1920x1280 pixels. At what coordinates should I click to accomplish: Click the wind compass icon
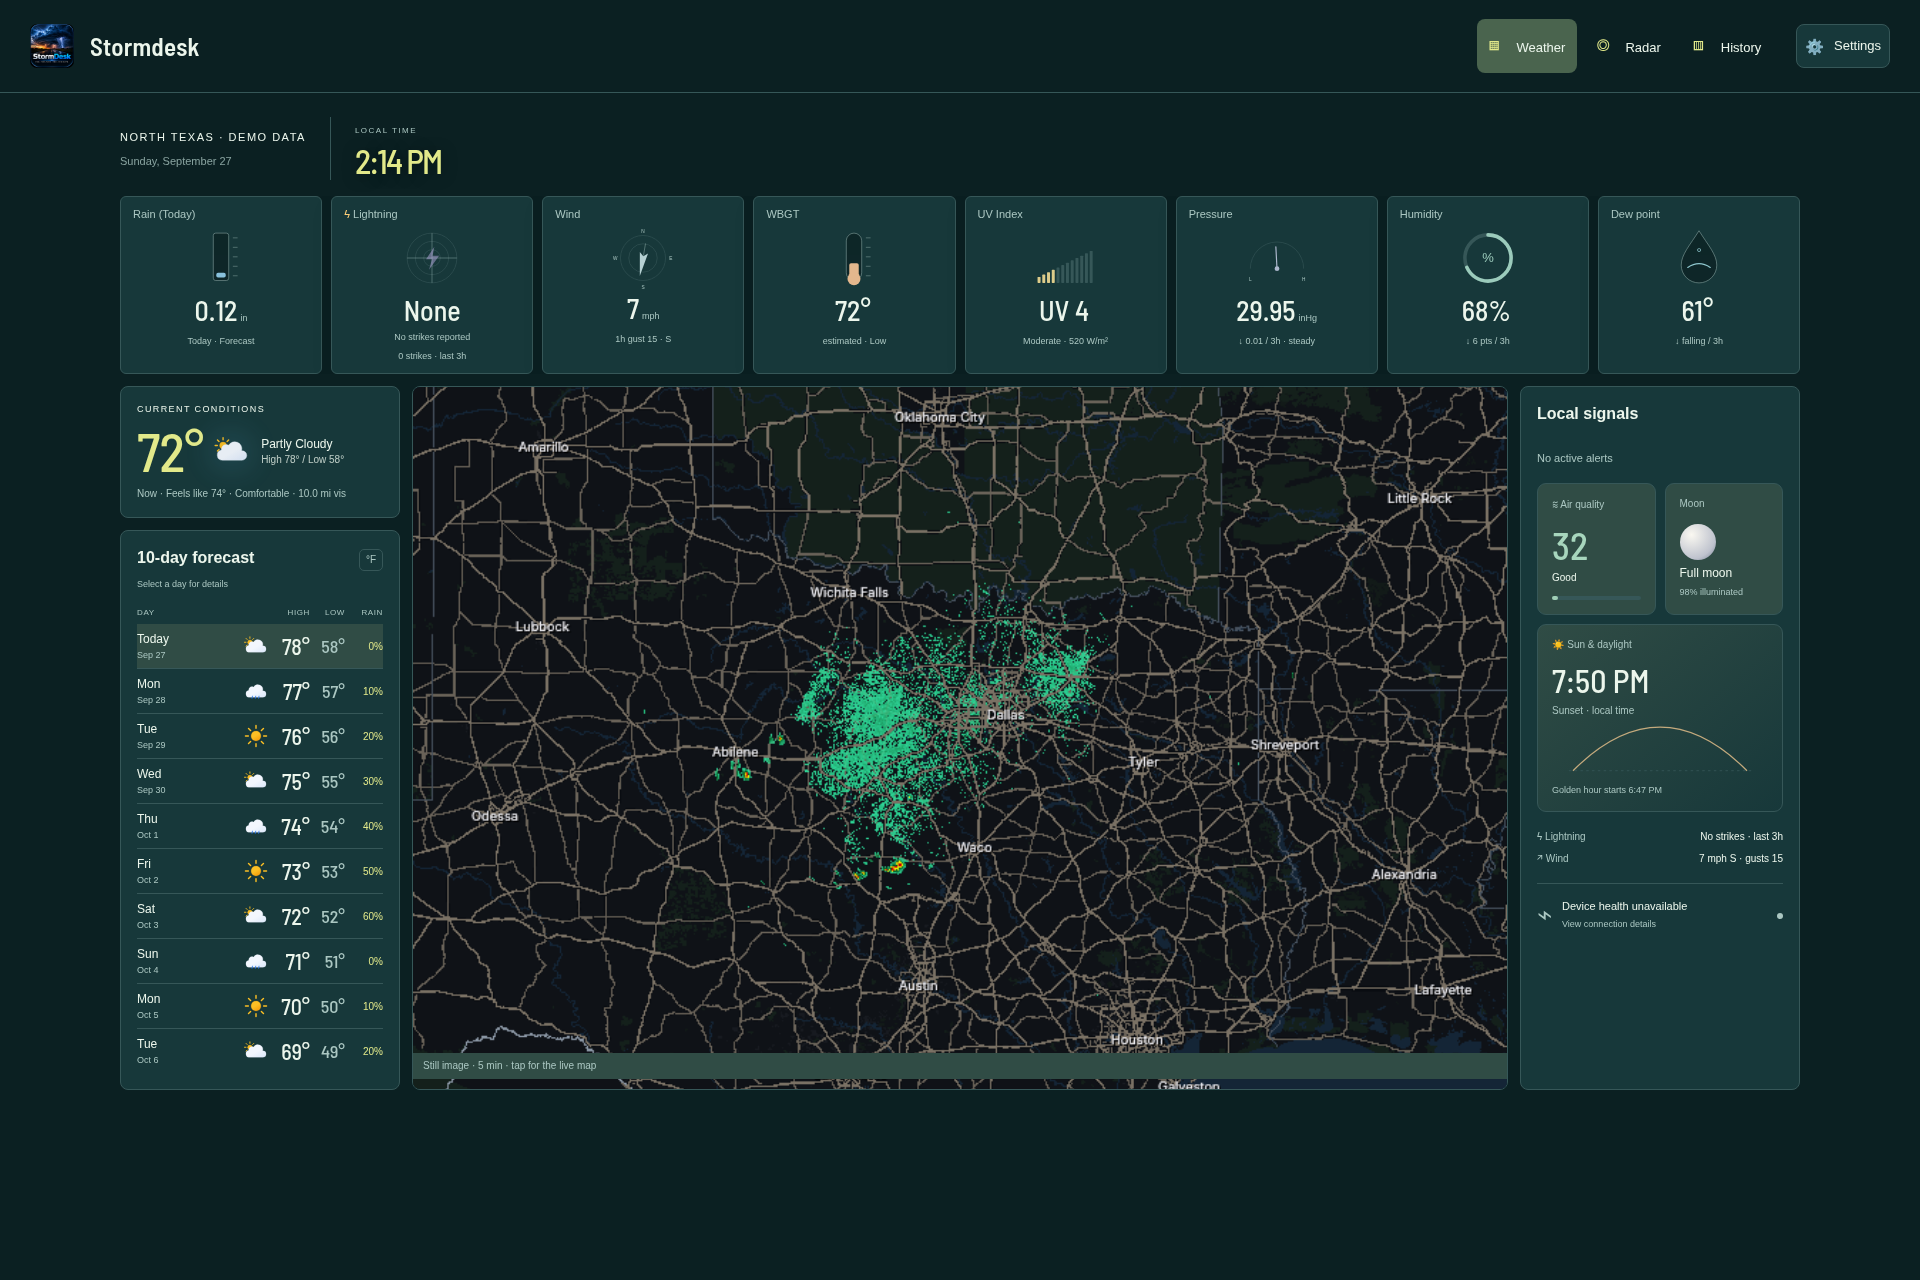(643, 259)
